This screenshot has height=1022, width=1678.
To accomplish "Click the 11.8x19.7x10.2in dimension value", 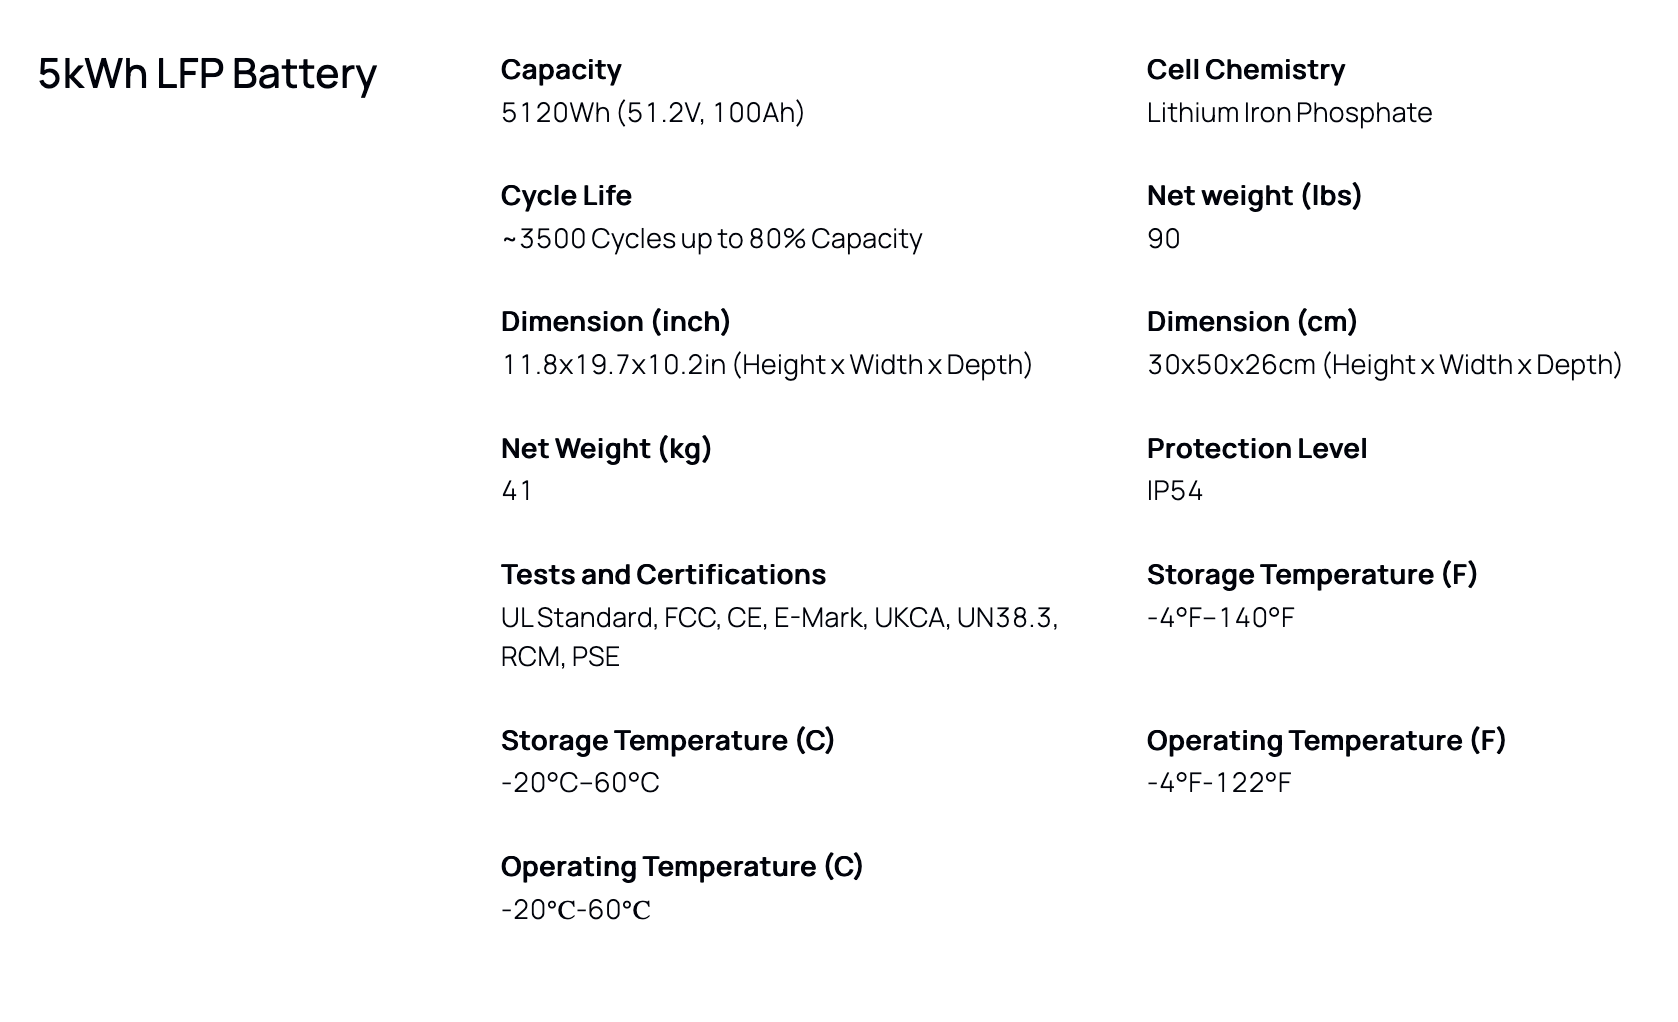I will (x=766, y=365).
